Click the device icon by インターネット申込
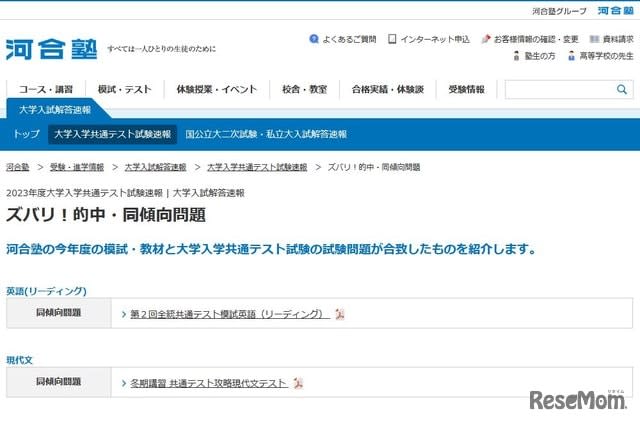The width and height of the screenshot is (640, 423). coord(392,39)
